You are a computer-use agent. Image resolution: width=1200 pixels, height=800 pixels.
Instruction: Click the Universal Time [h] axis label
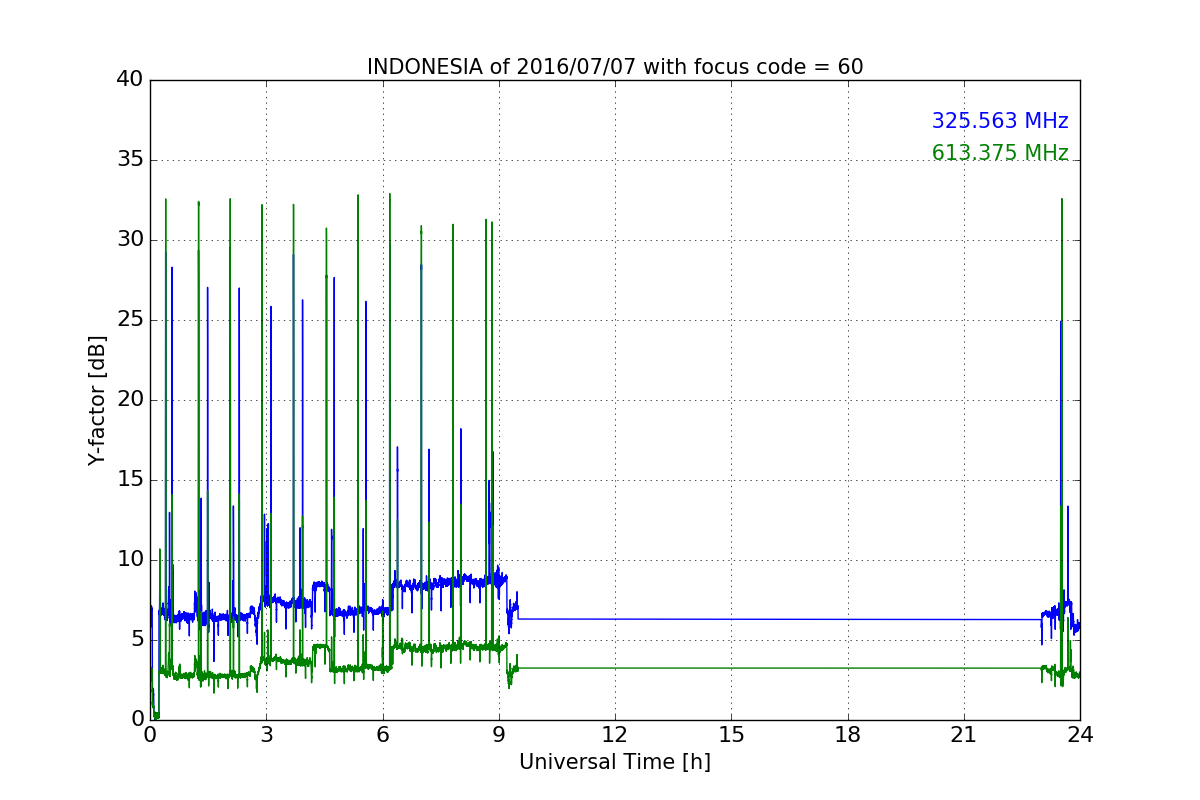point(615,762)
